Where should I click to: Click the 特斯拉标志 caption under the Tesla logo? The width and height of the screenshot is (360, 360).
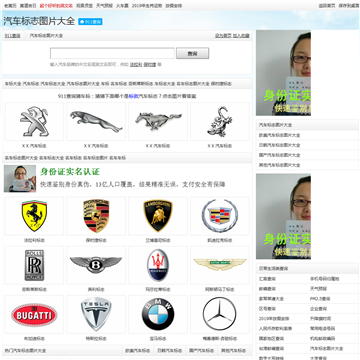click(x=96, y=339)
